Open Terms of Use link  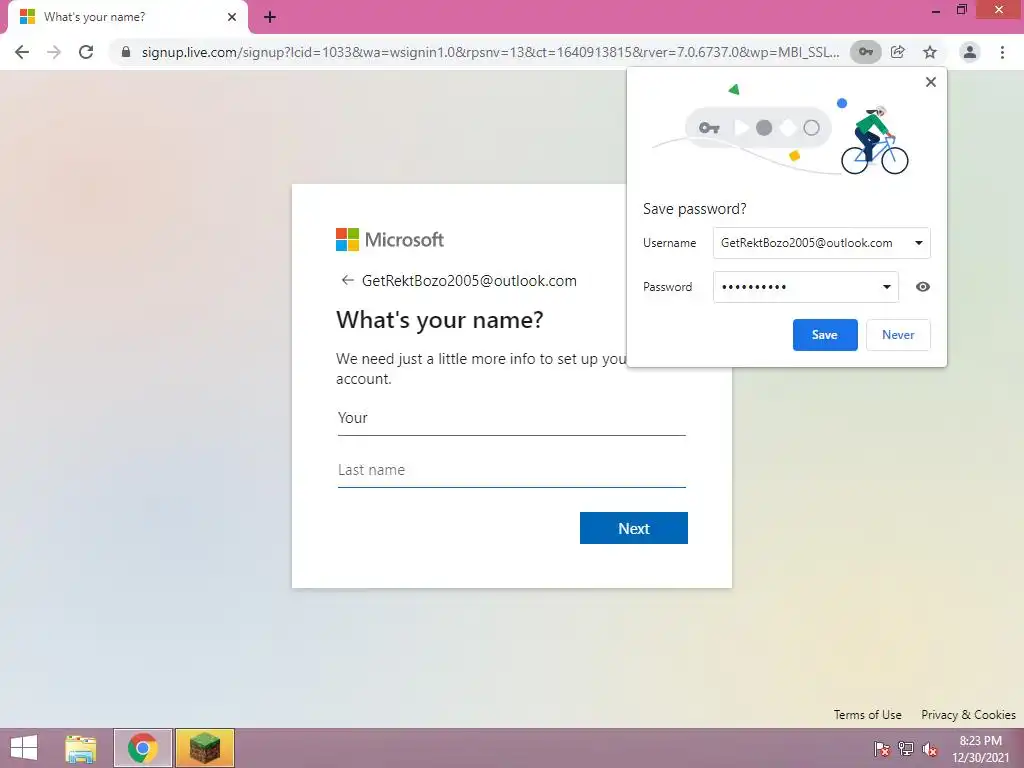[867, 714]
